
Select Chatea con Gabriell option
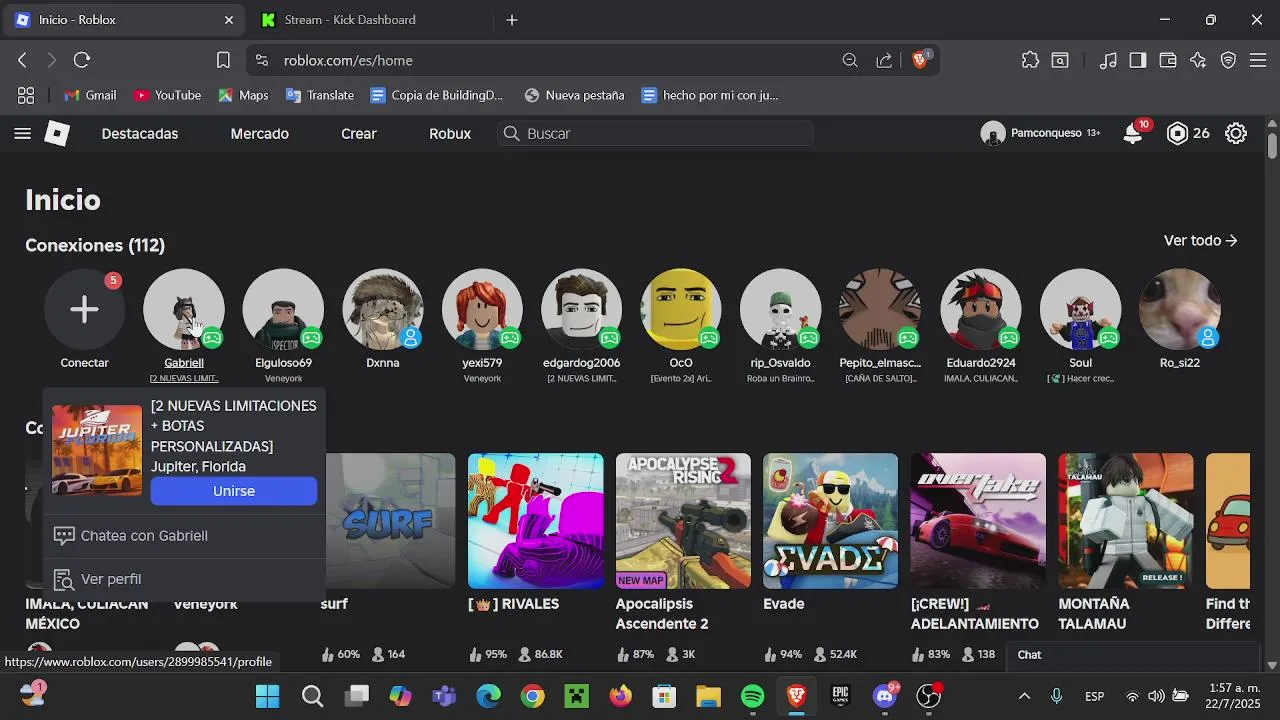click(x=184, y=536)
